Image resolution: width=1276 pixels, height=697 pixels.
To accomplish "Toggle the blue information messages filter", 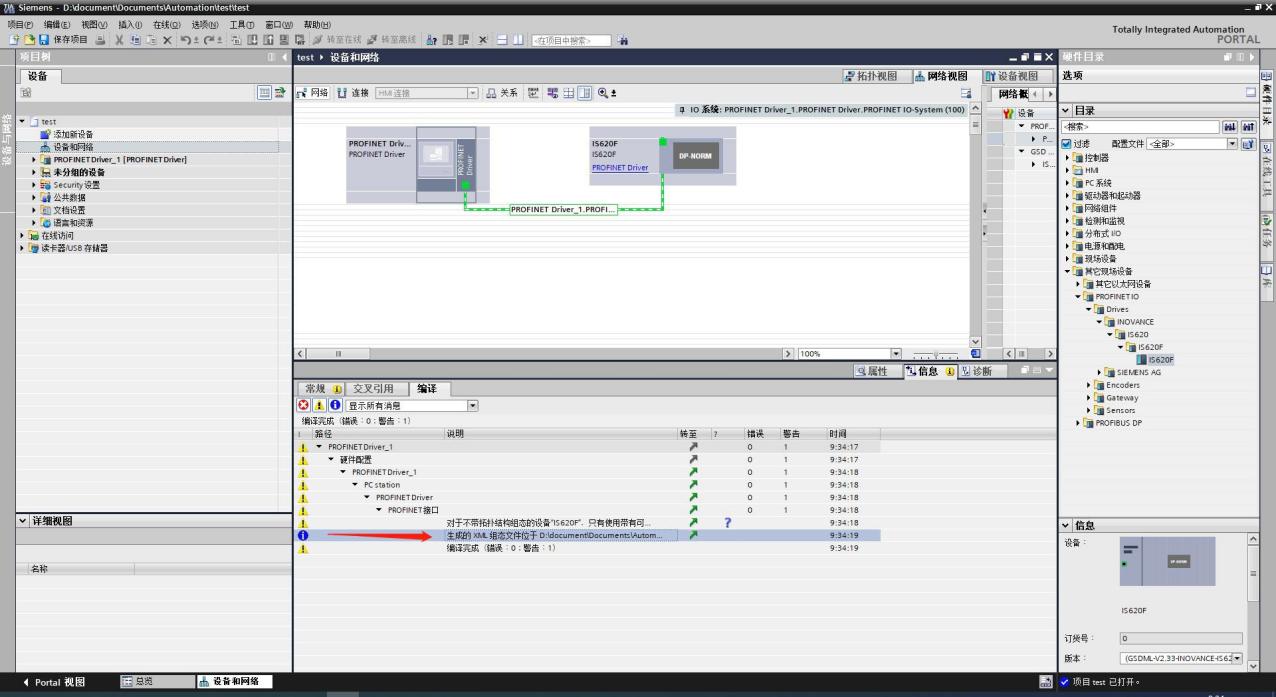I will tap(335, 406).
